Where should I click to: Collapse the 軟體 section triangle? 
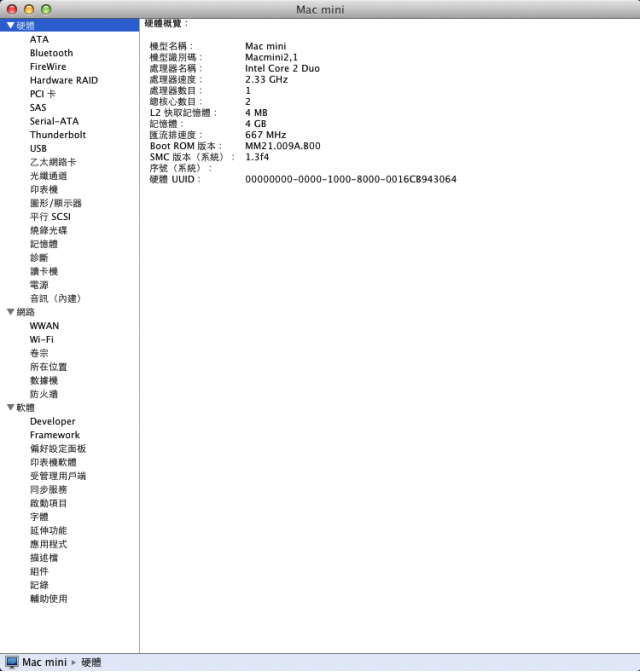tap(10, 408)
